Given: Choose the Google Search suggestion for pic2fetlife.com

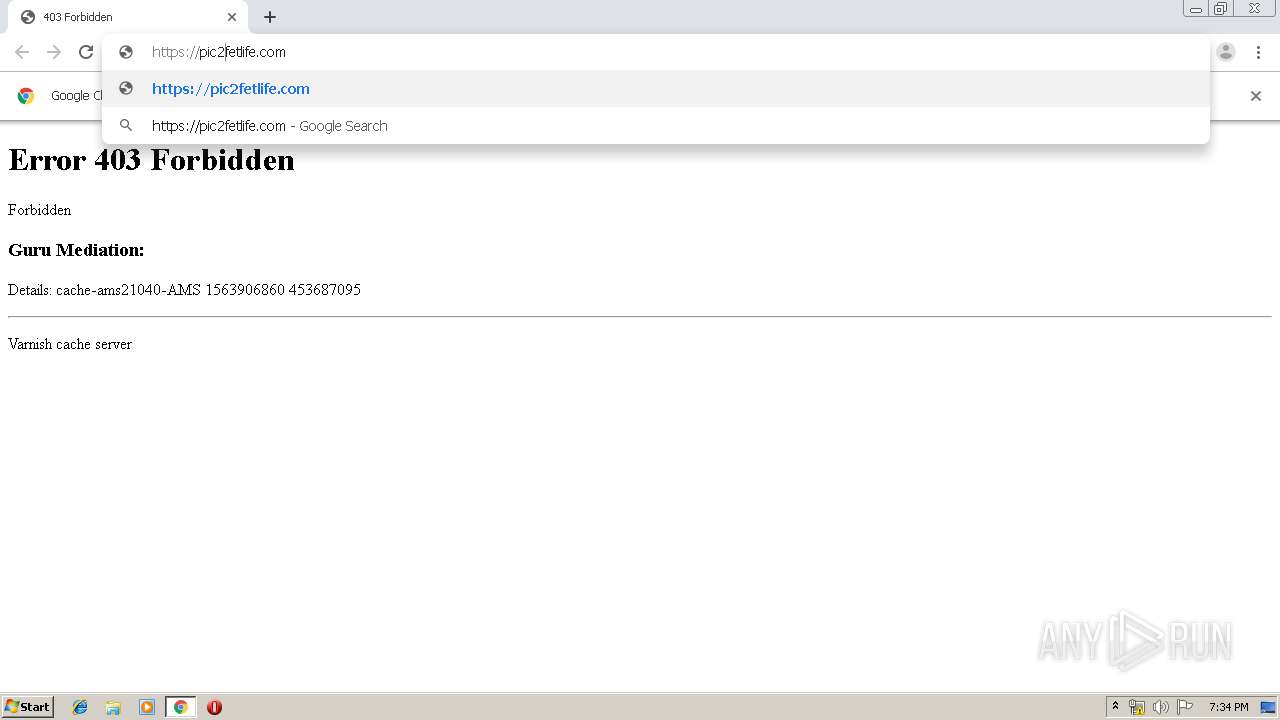Looking at the screenshot, I should click(x=656, y=126).
